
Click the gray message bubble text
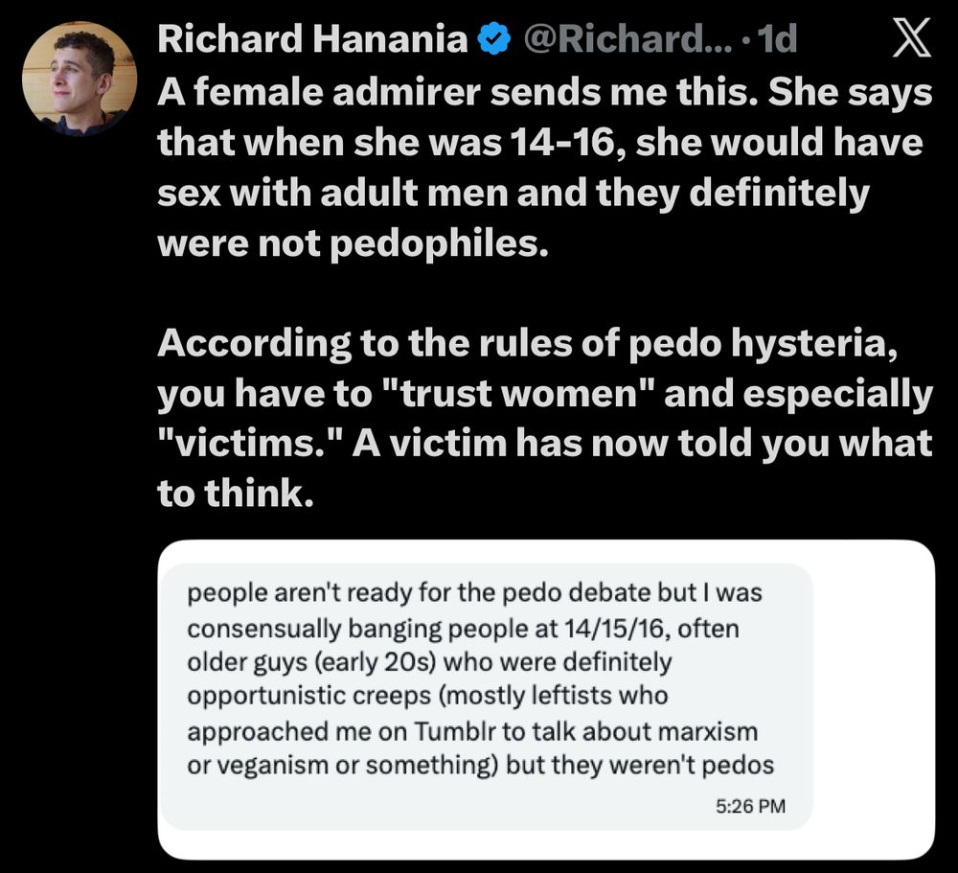tap(475, 681)
